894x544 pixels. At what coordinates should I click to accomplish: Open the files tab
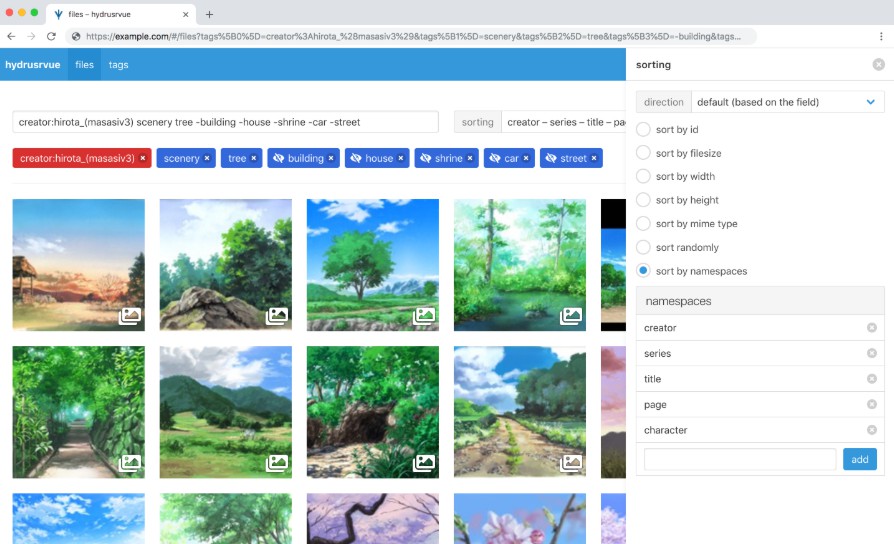coord(84,65)
